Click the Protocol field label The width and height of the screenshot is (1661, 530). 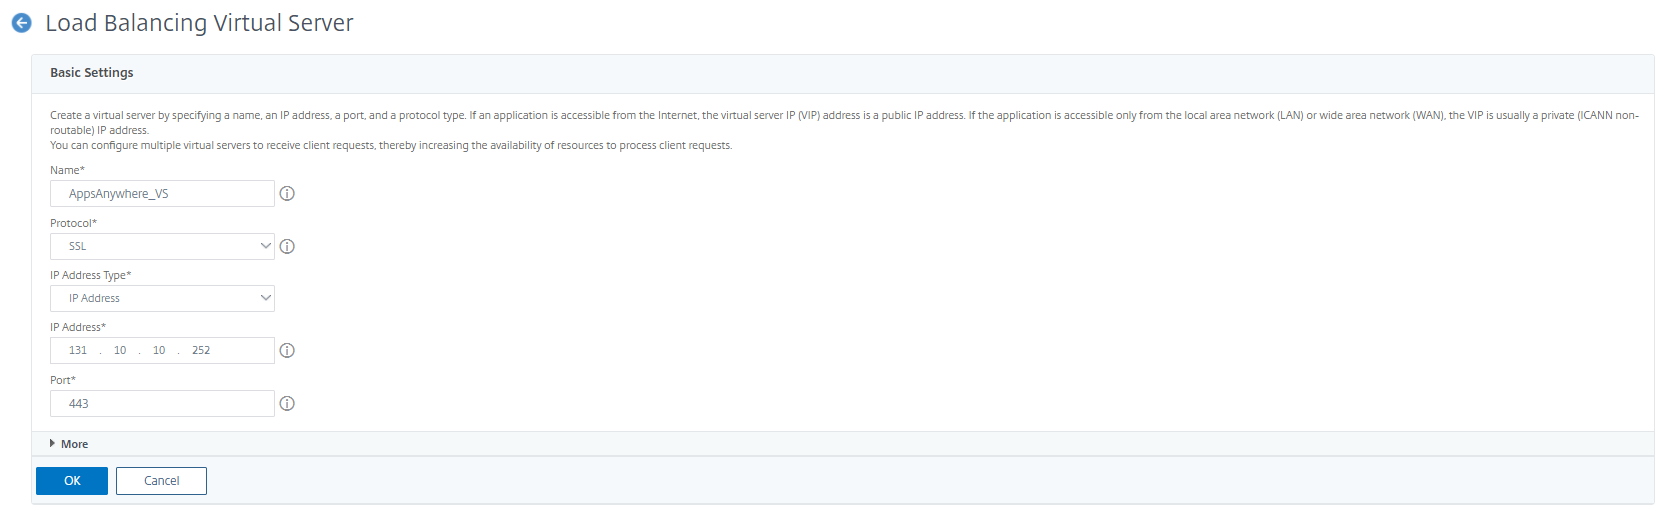[73, 223]
